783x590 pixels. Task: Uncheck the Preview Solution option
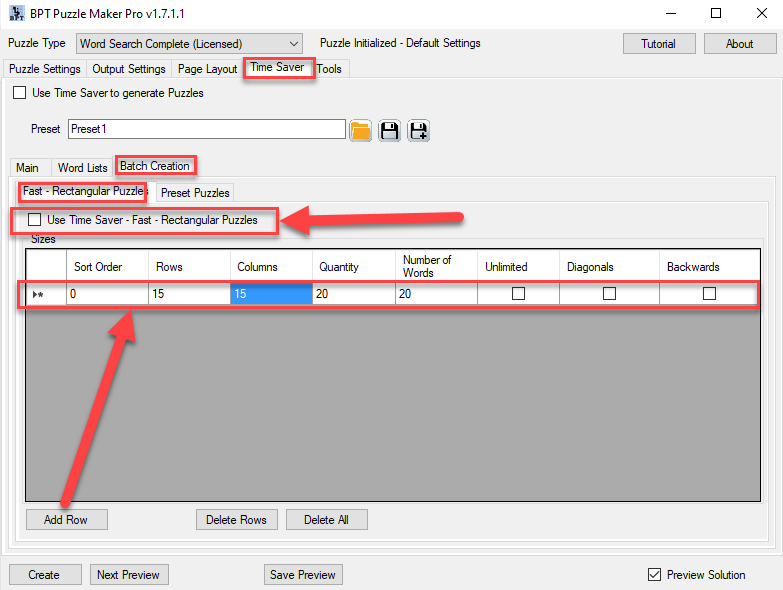click(655, 575)
